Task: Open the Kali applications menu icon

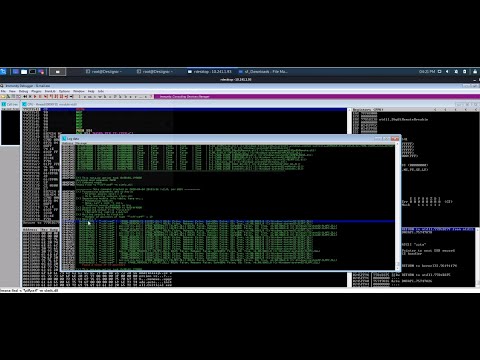Action: [3, 71]
